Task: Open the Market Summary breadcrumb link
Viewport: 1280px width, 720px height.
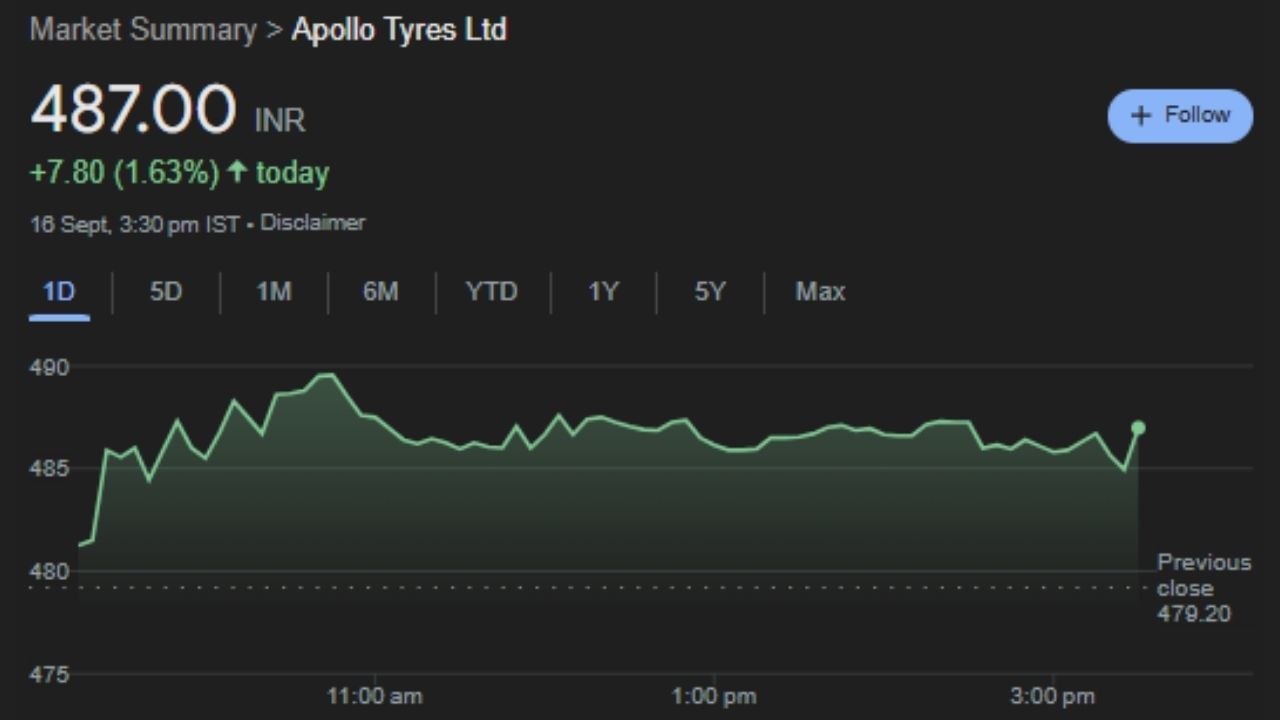Action: [x=143, y=30]
